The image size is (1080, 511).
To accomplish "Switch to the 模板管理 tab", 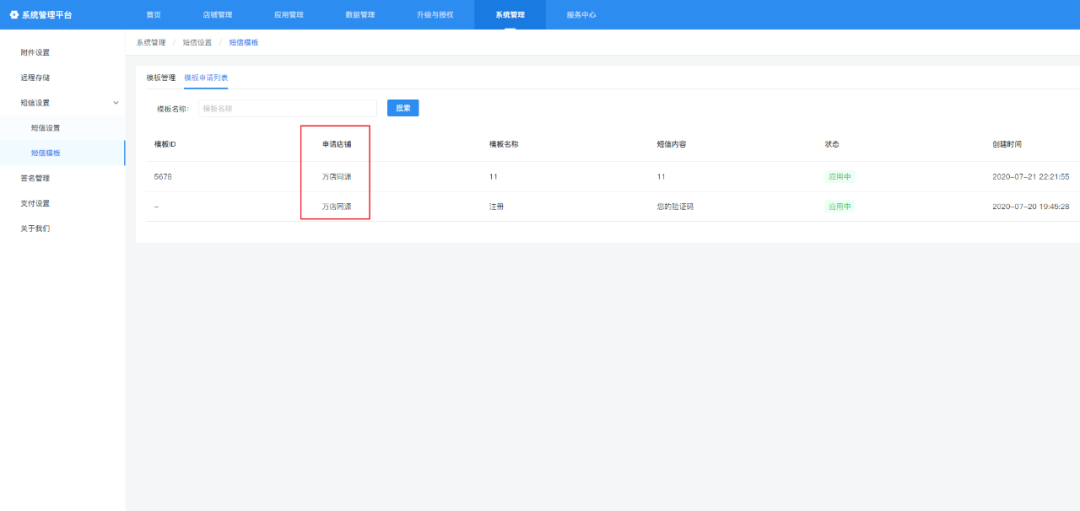I will pyautogui.click(x=161, y=78).
